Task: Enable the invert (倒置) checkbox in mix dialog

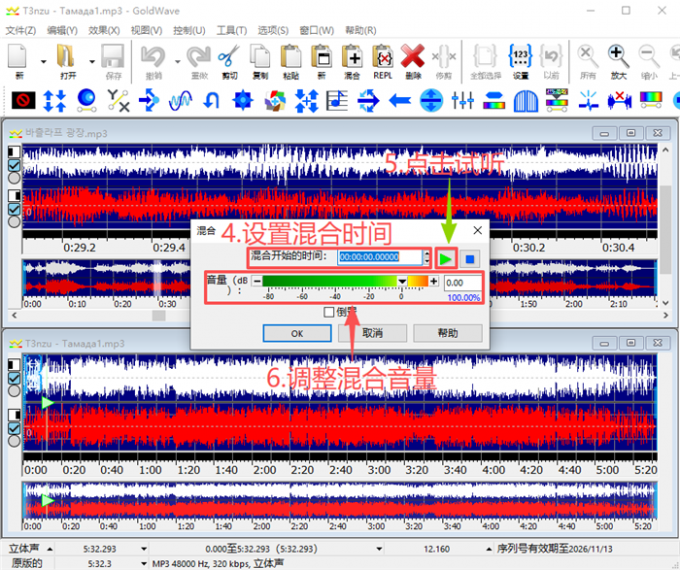Action: 329,312
